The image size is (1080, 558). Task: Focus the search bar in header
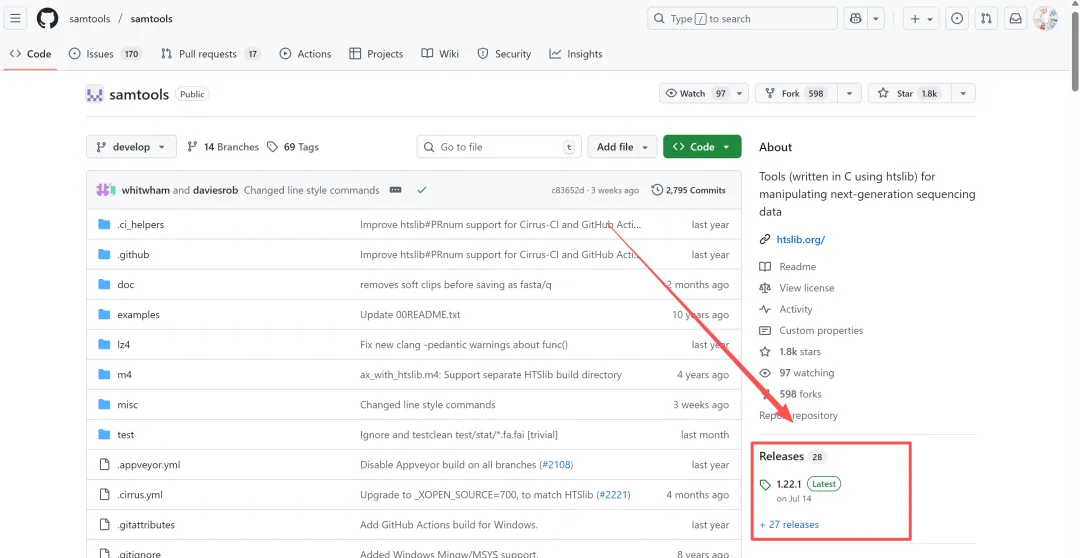[x=742, y=19]
